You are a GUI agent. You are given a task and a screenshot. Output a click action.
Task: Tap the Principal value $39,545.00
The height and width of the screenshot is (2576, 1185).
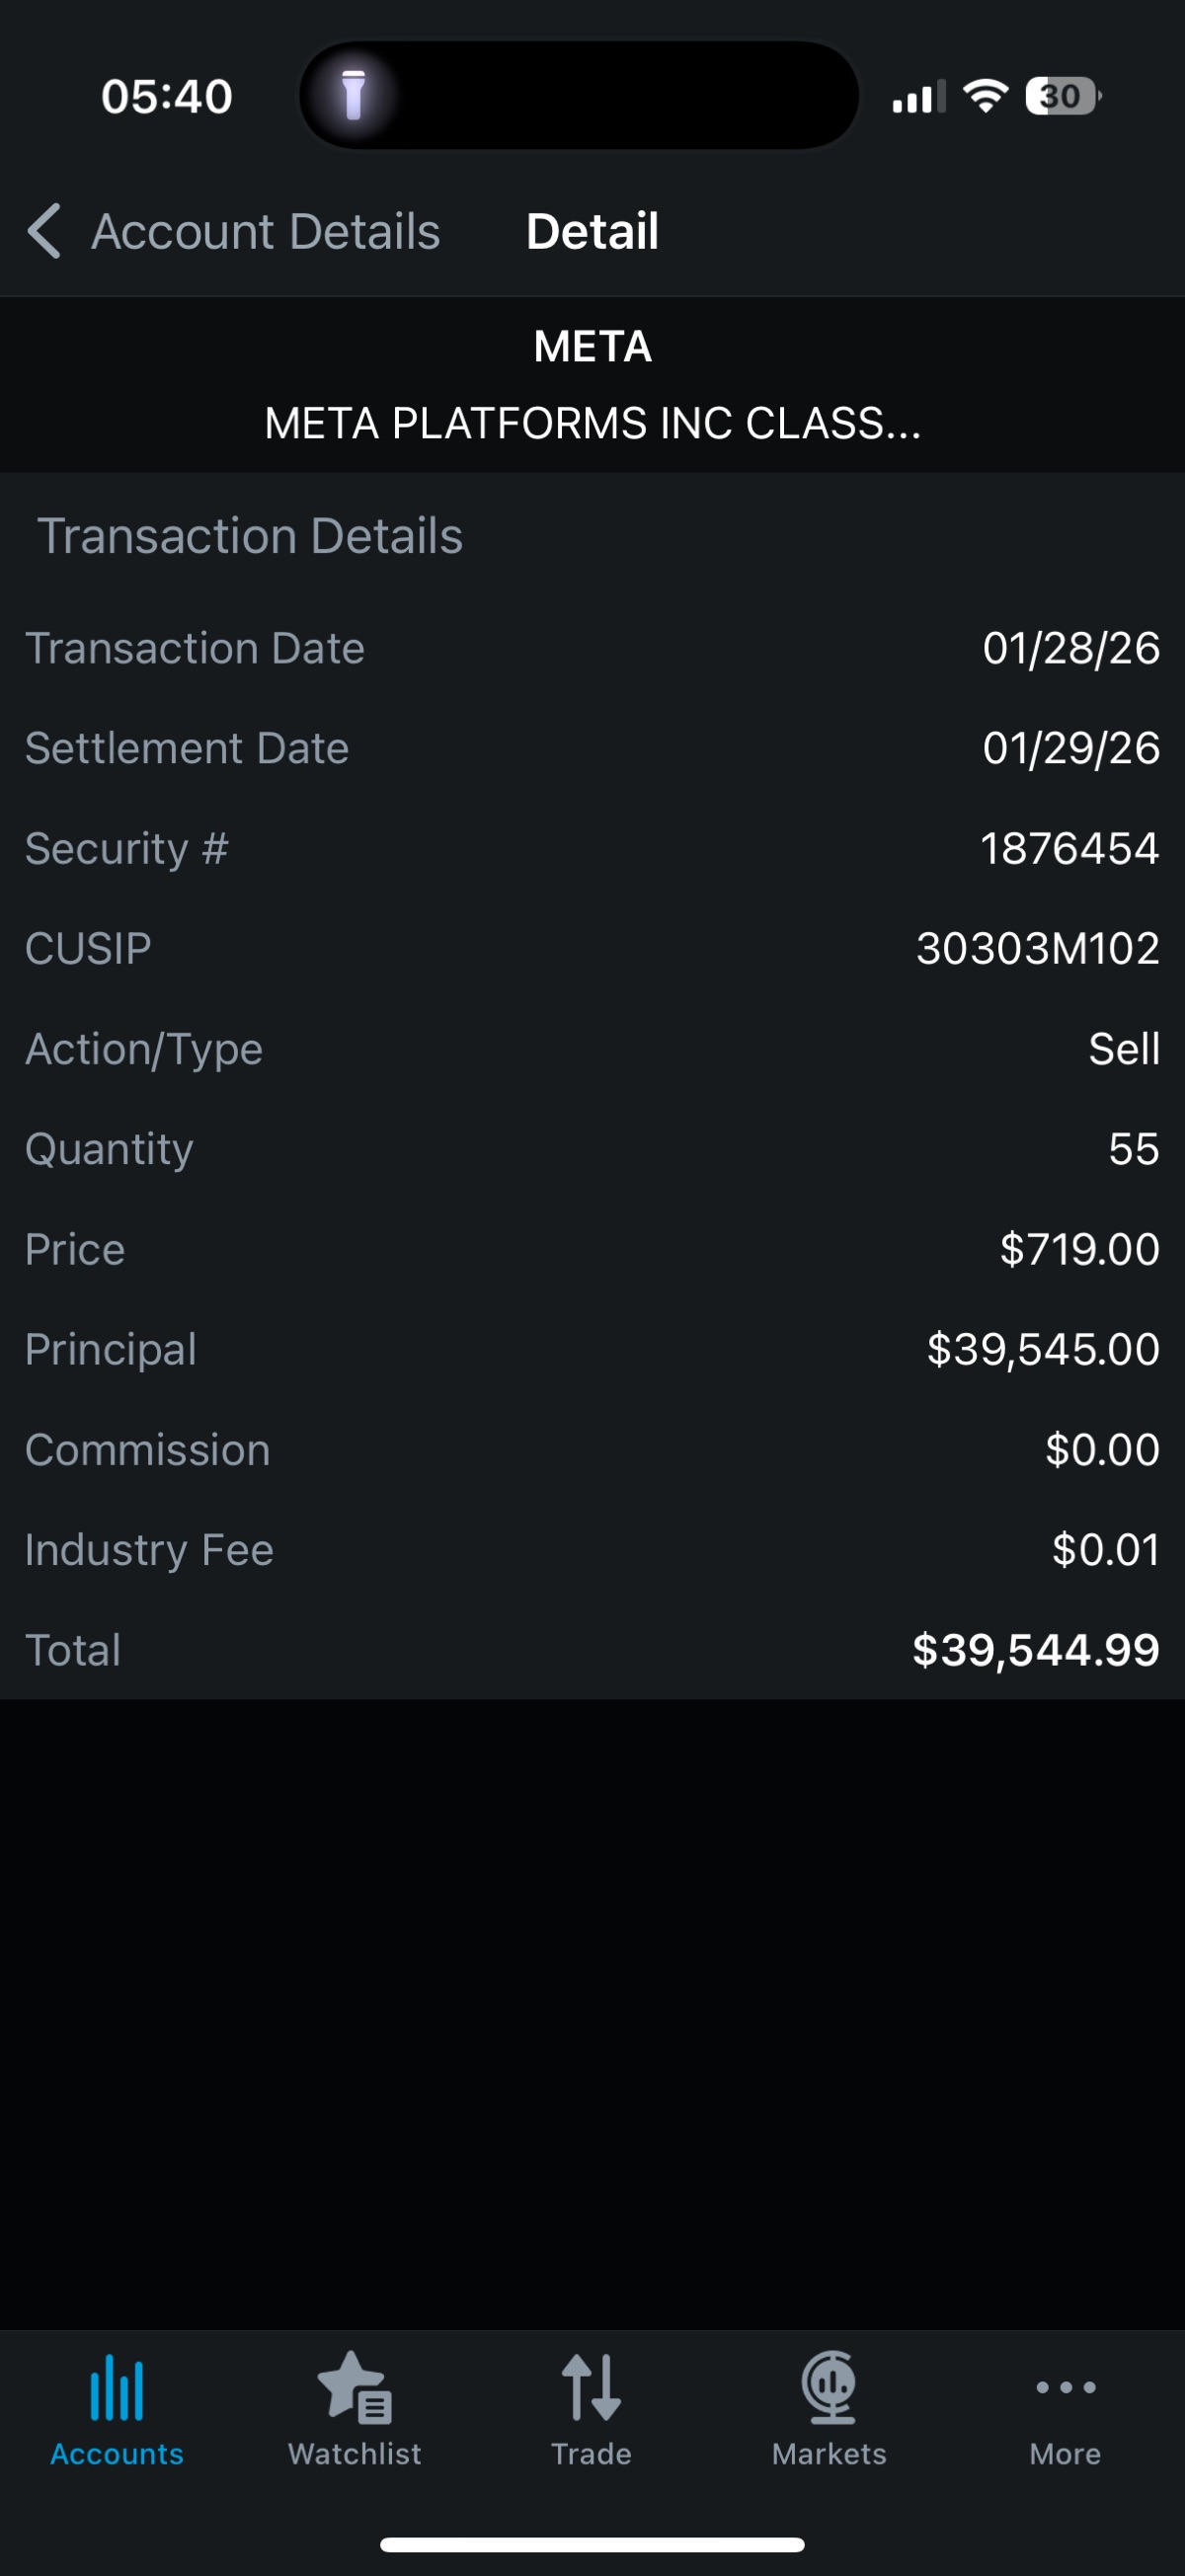coord(1042,1350)
